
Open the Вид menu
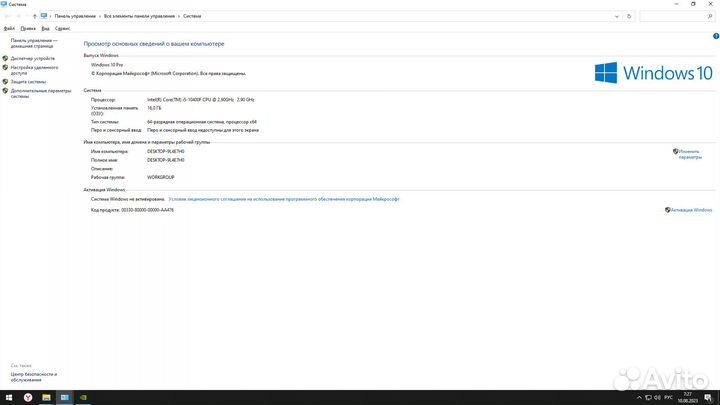pyautogui.click(x=45, y=28)
